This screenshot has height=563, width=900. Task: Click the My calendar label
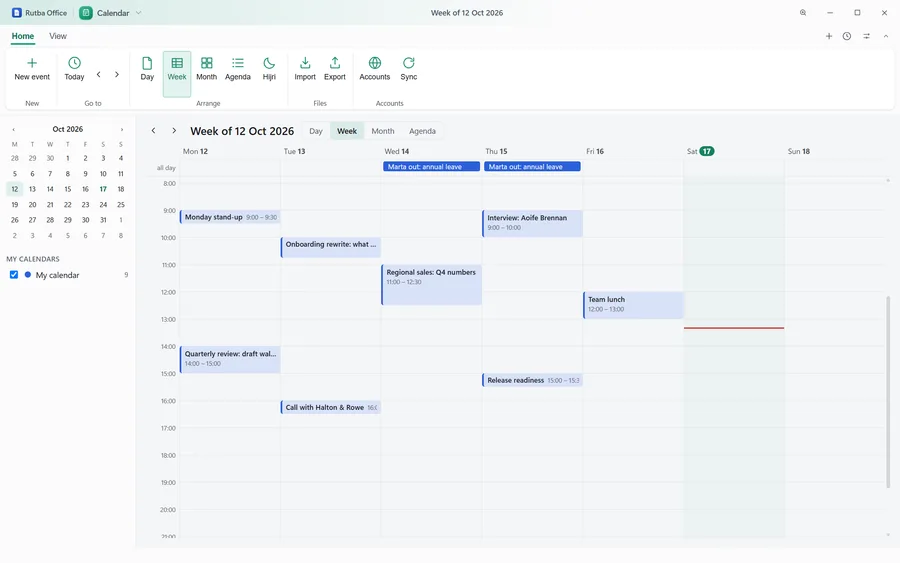click(x=57, y=275)
